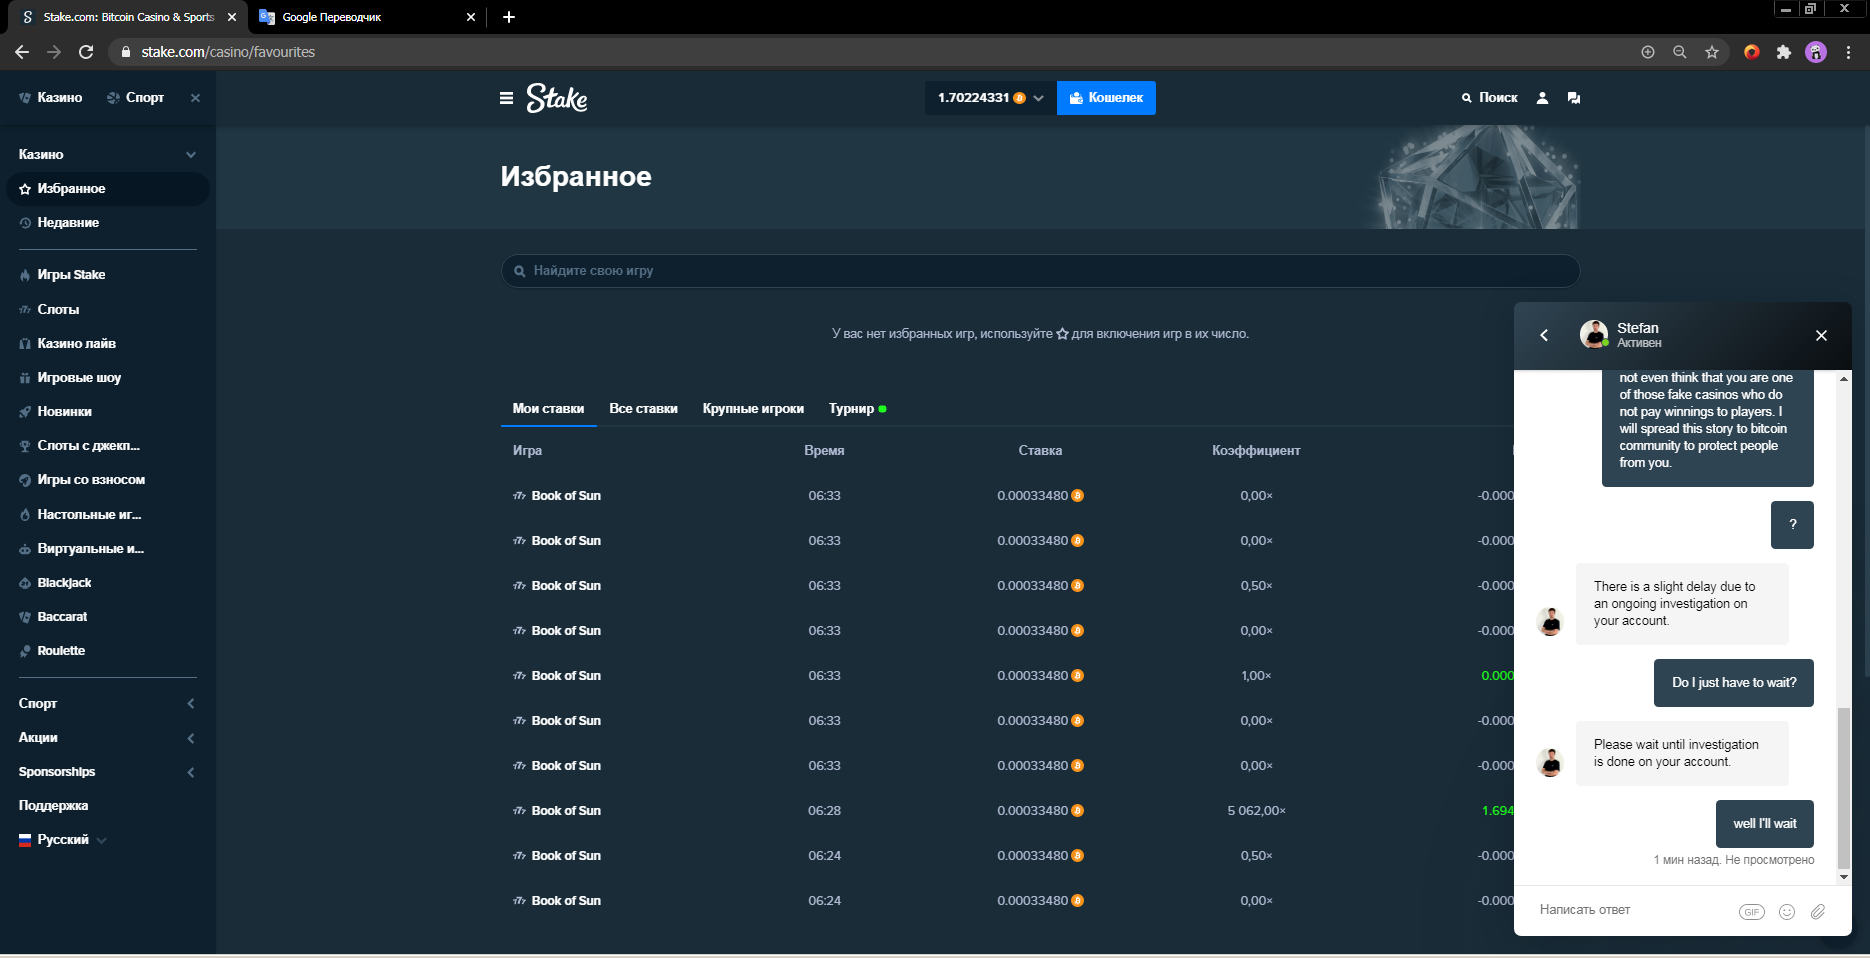
Task: Click the address bar URL
Action: tap(228, 52)
